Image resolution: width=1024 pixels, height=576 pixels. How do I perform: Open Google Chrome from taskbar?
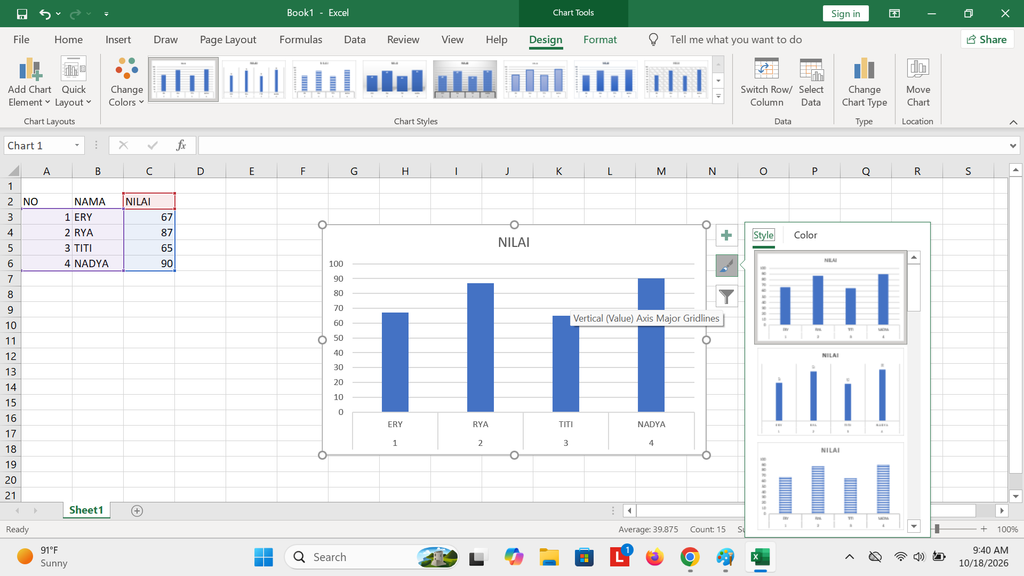coord(690,557)
